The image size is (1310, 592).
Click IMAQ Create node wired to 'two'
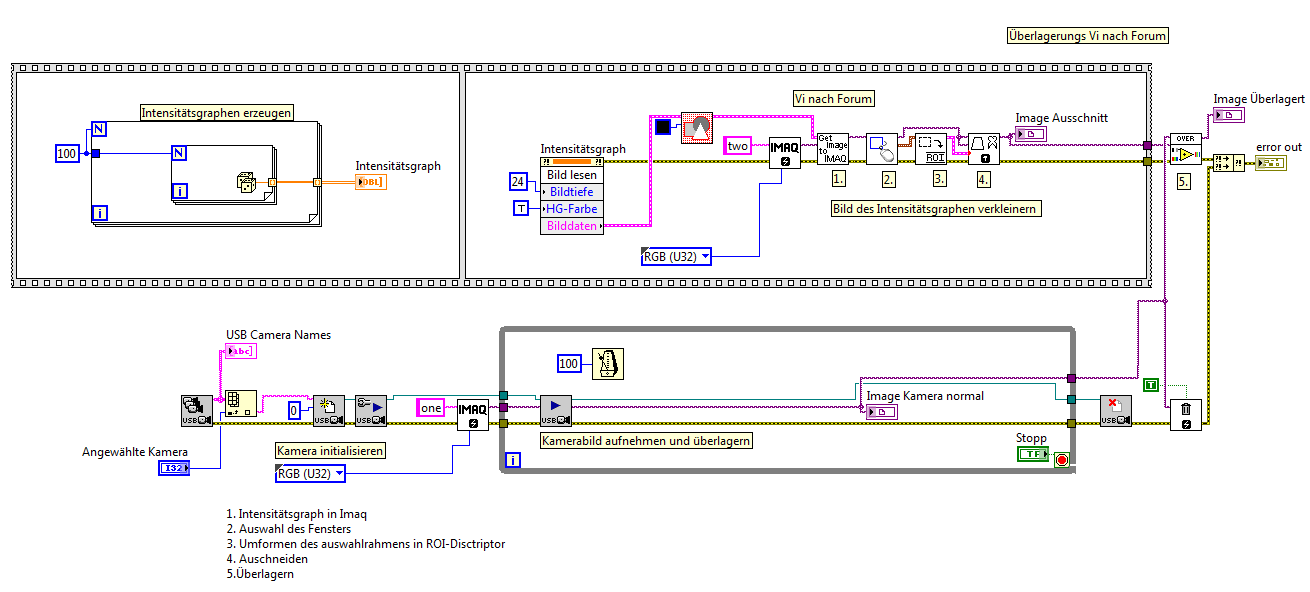coord(784,152)
